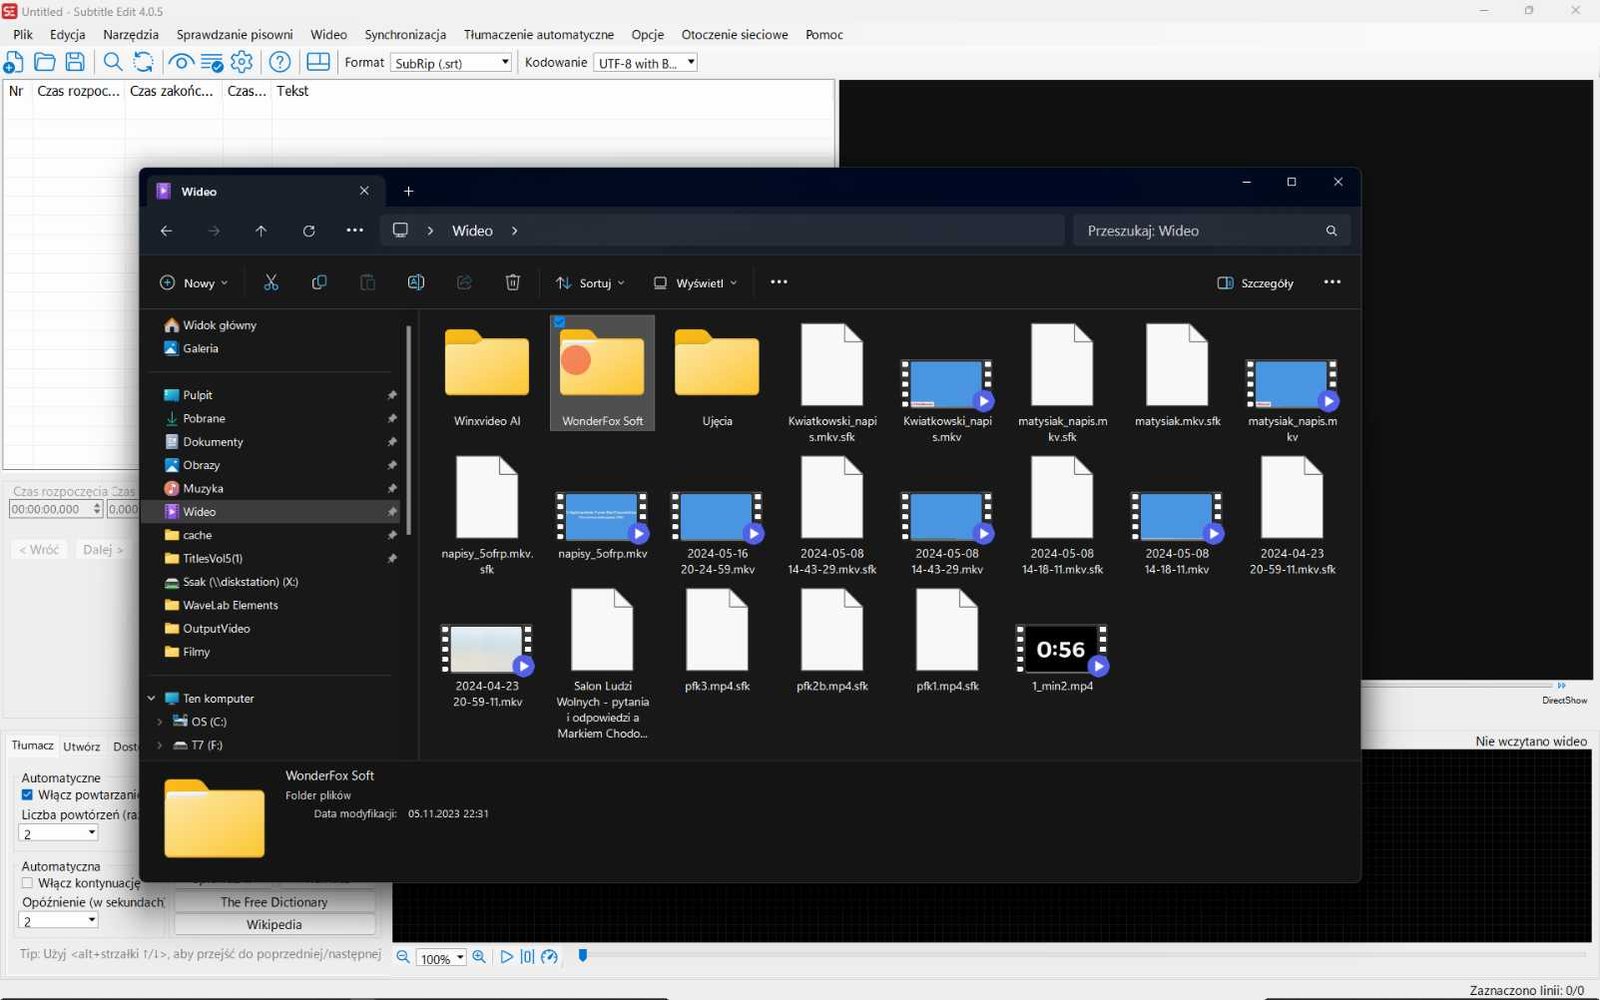The height and width of the screenshot is (1000, 1600).
Task: Open the Kodowanie UTF-8 encoding dropdown
Action: [645, 62]
